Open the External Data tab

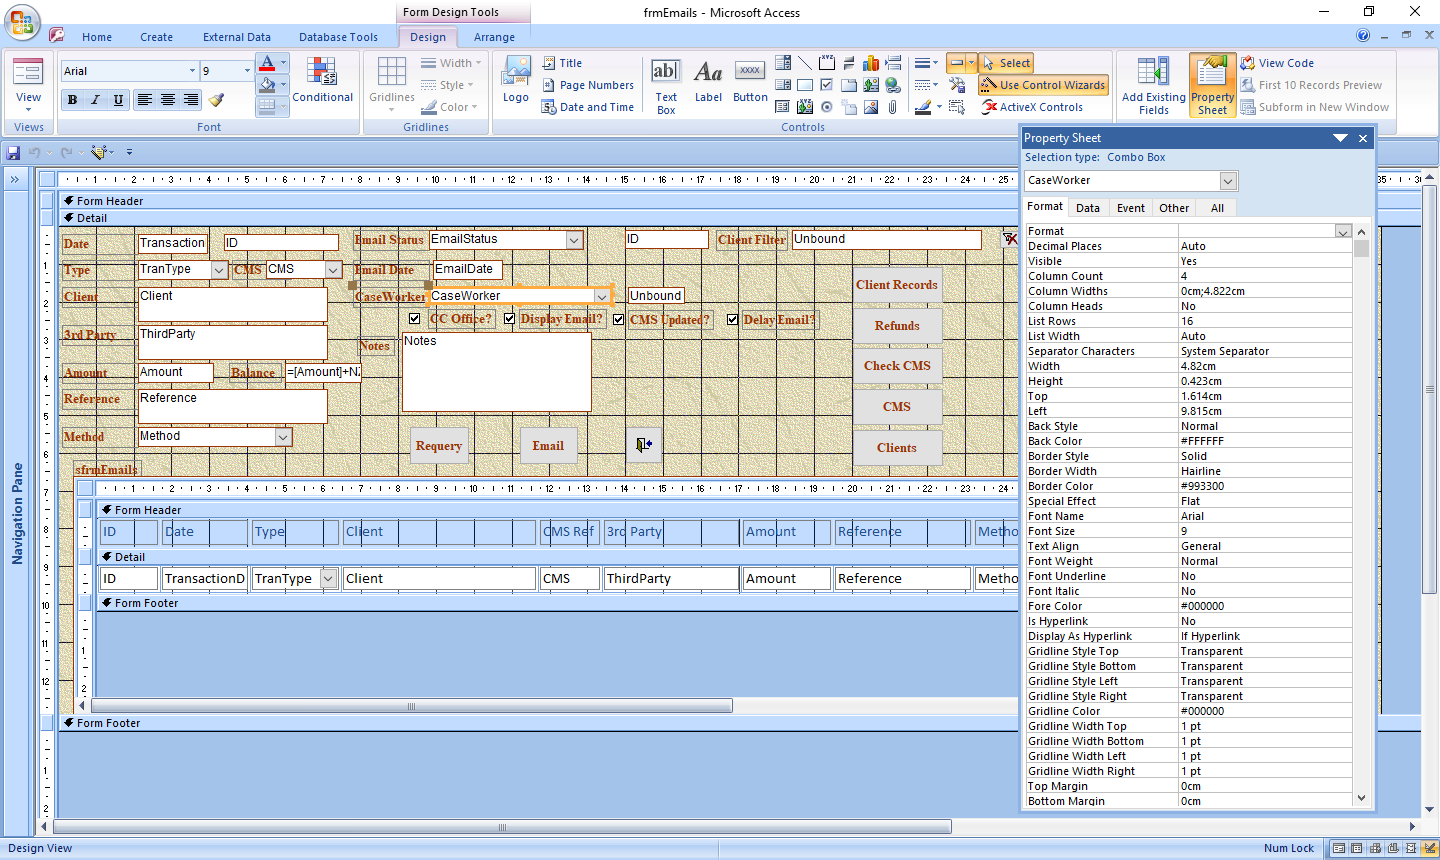237,37
